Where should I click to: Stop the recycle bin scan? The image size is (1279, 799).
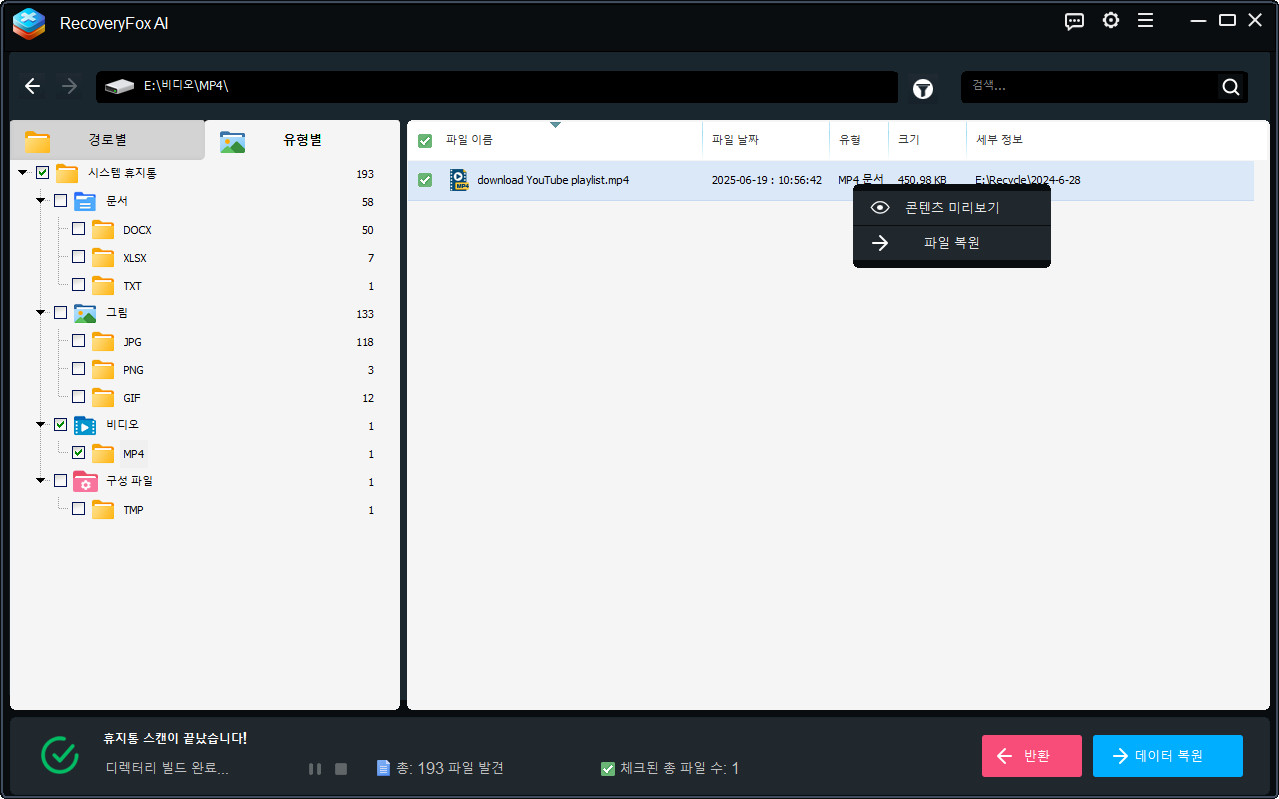click(340, 768)
